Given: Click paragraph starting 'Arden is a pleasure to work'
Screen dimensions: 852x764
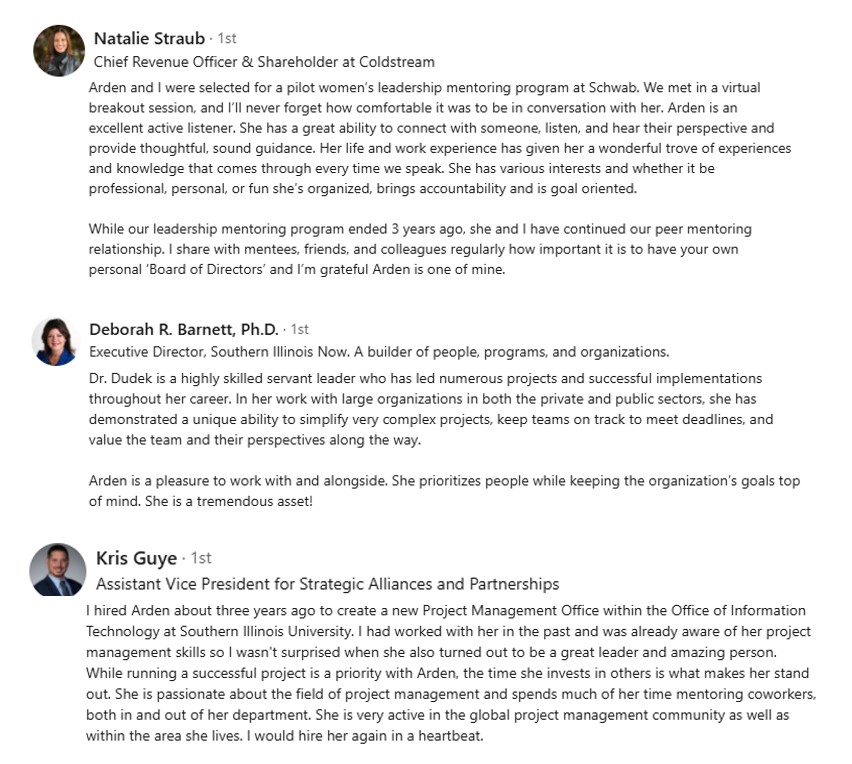Looking at the screenshot, I should click(444, 491).
